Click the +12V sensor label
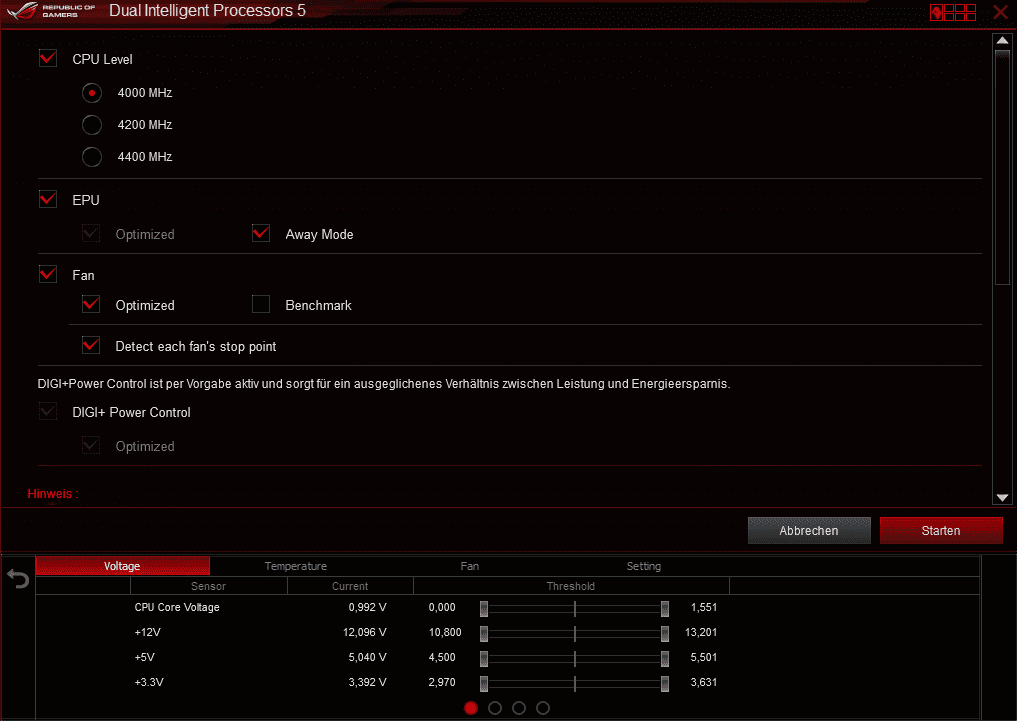The width and height of the screenshot is (1017, 721). (147, 632)
